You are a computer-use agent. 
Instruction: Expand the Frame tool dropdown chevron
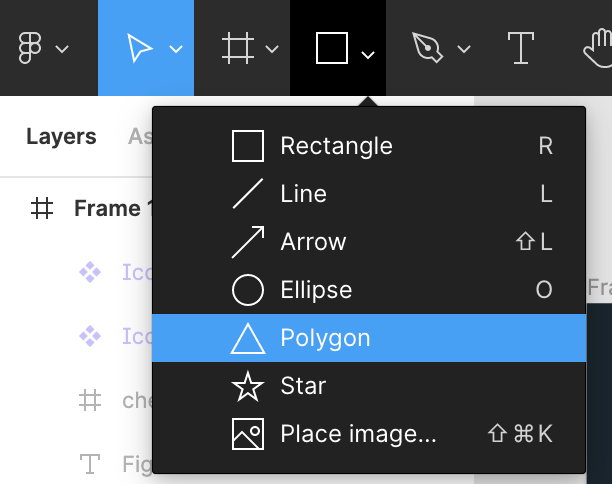click(x=272, y=49)
